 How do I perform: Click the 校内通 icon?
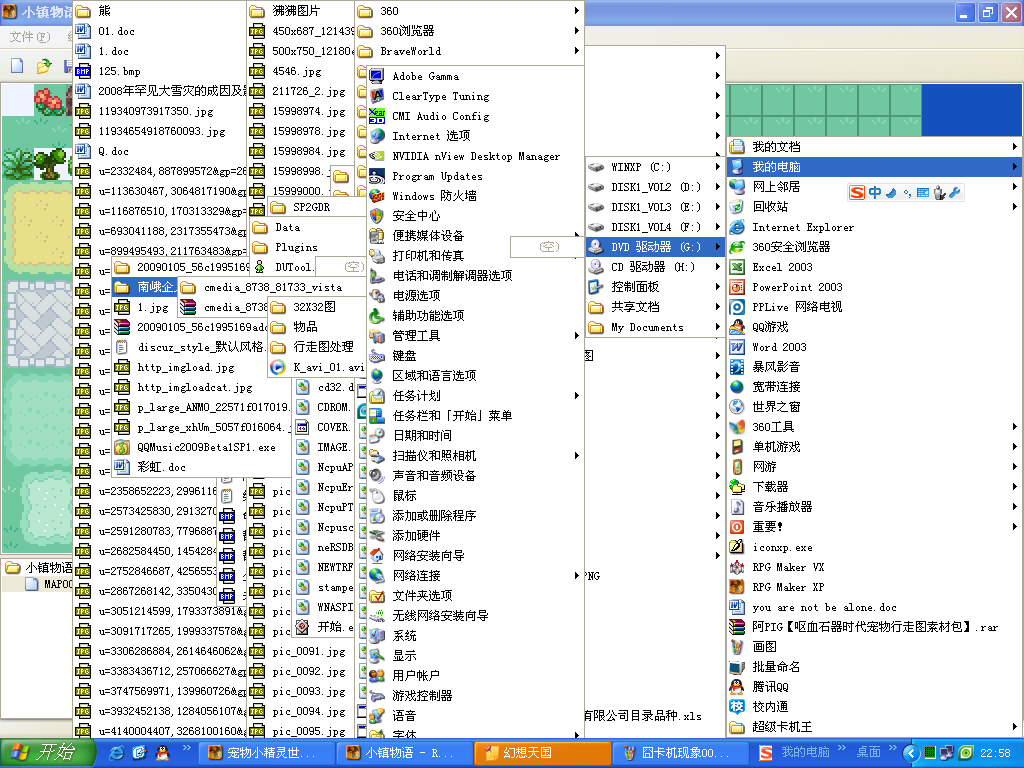click(737, 707)
